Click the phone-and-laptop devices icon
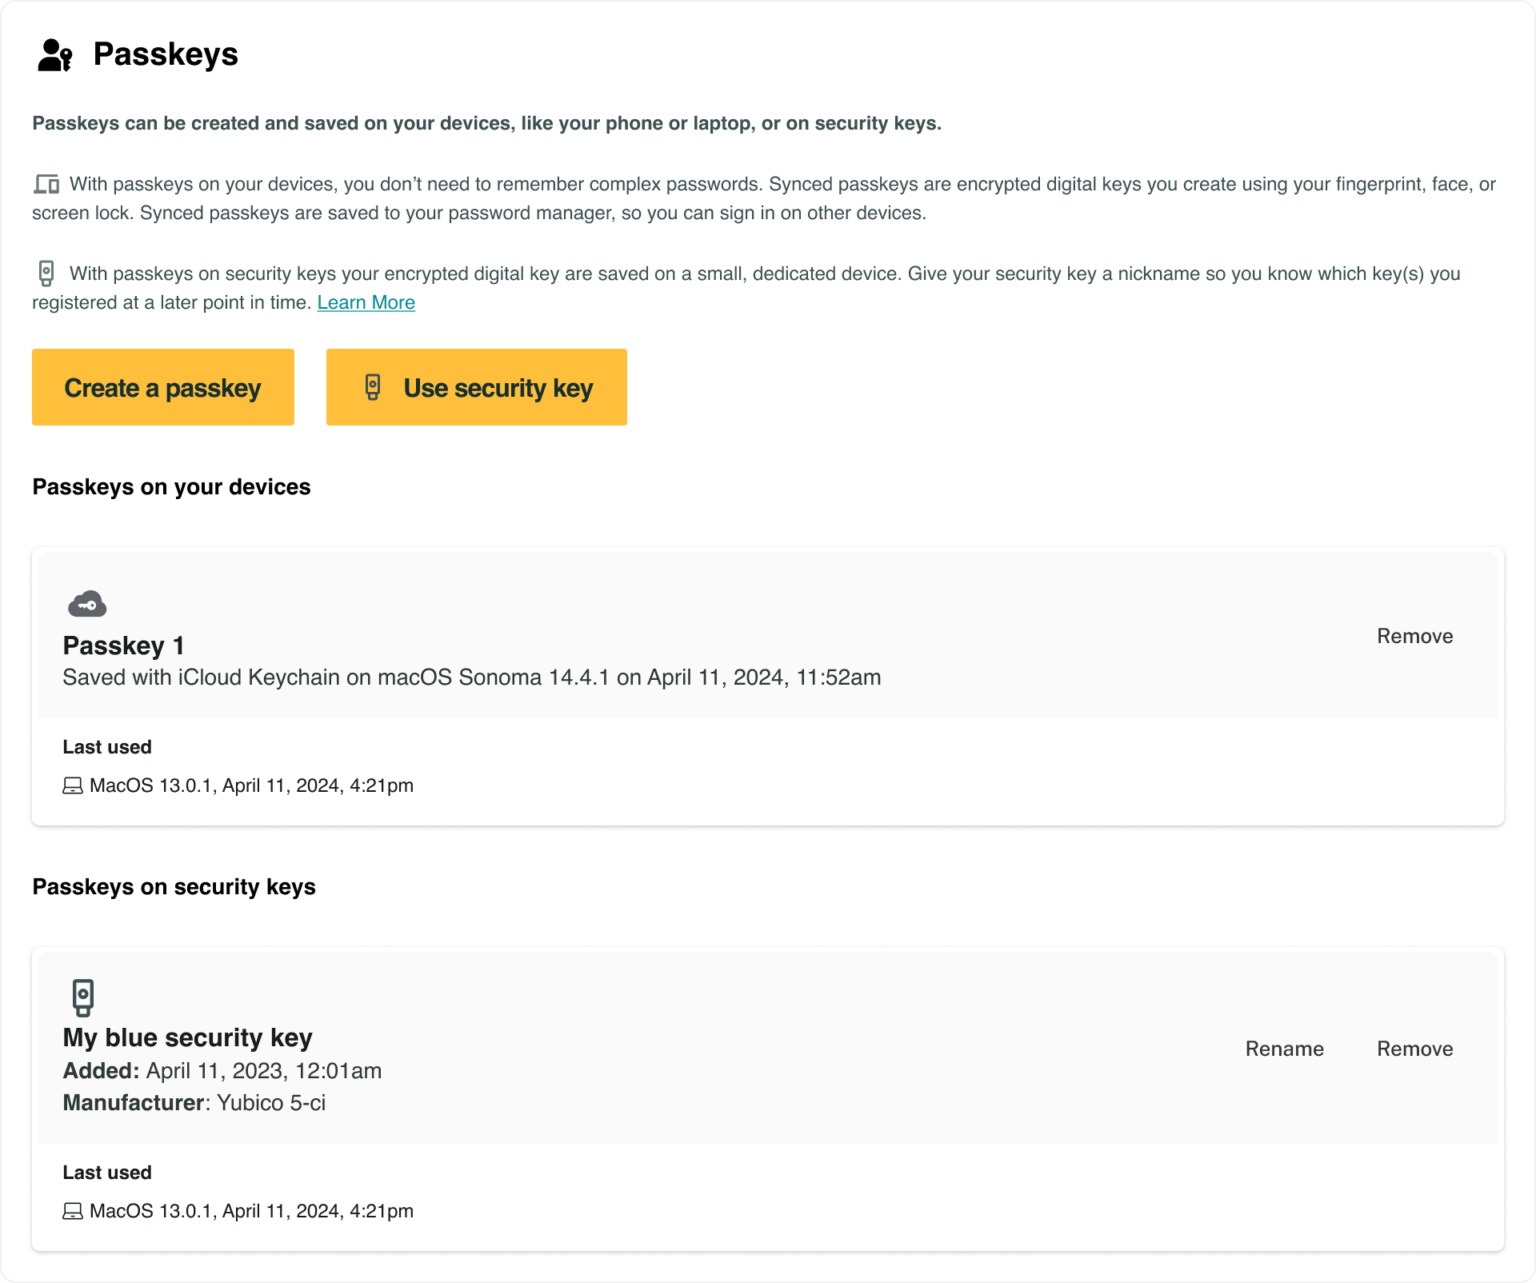Image resolution: width=1536 pixels, height=1283 pixels. point(46,184)
